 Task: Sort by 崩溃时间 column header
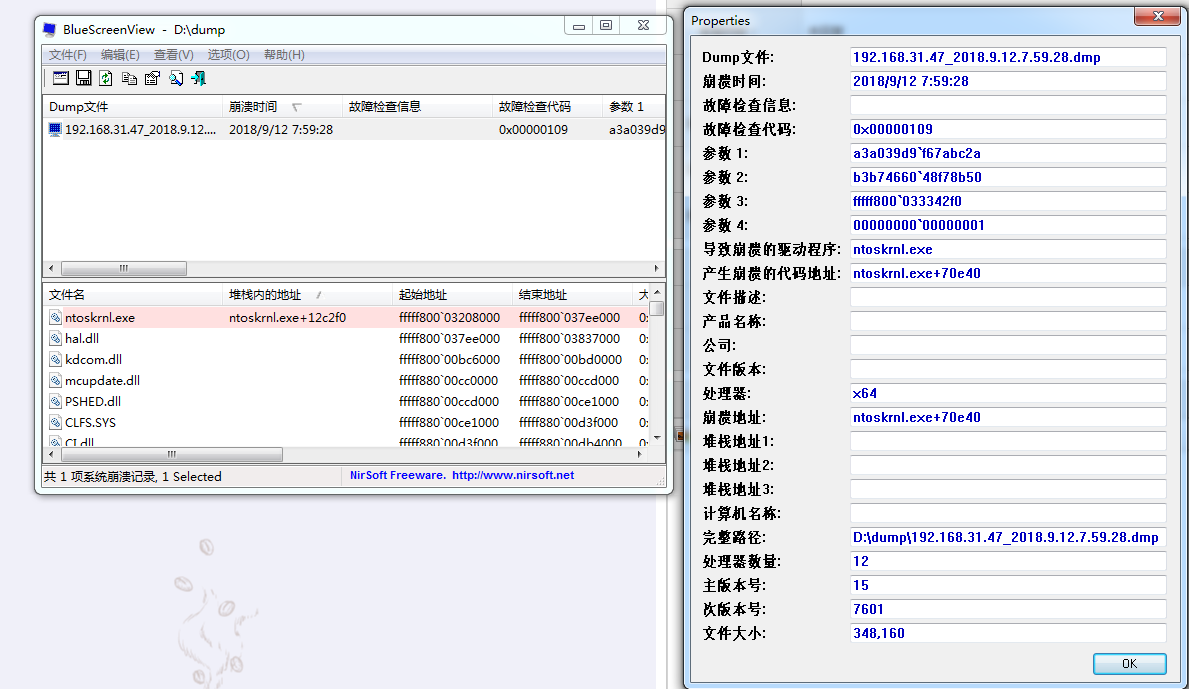(253, 107)
